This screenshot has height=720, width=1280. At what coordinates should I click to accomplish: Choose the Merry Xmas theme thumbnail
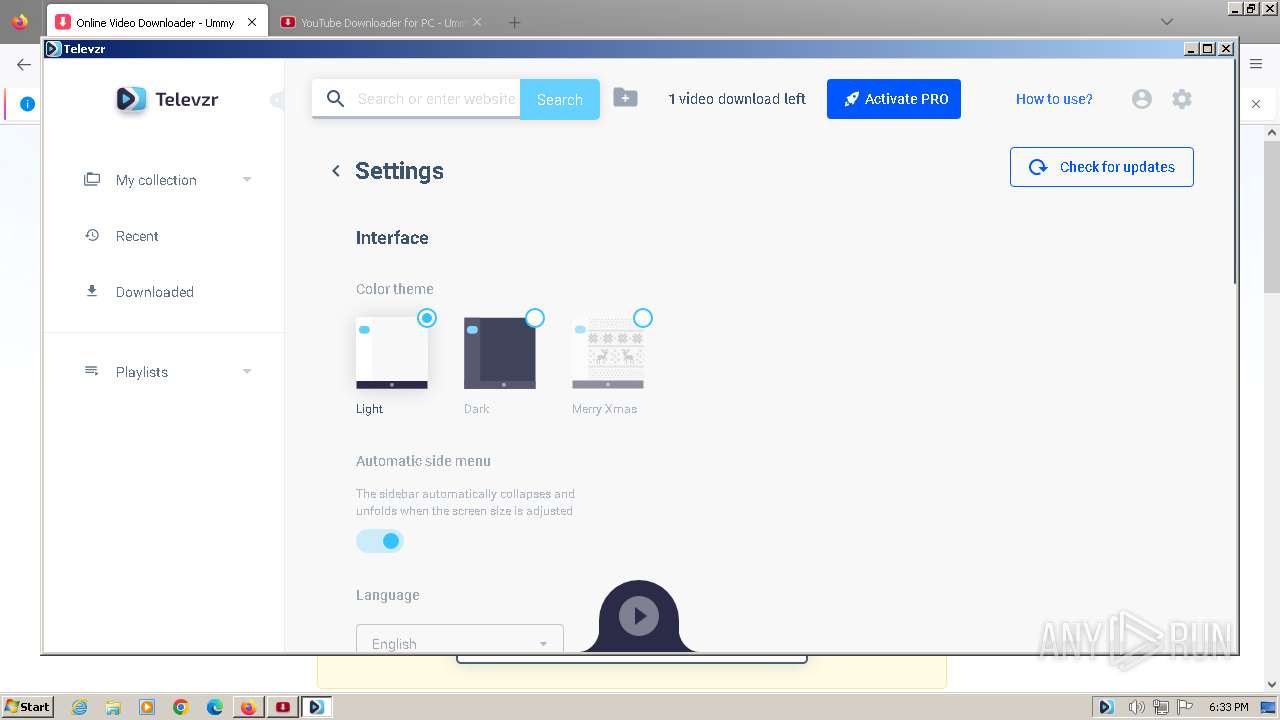608,353
